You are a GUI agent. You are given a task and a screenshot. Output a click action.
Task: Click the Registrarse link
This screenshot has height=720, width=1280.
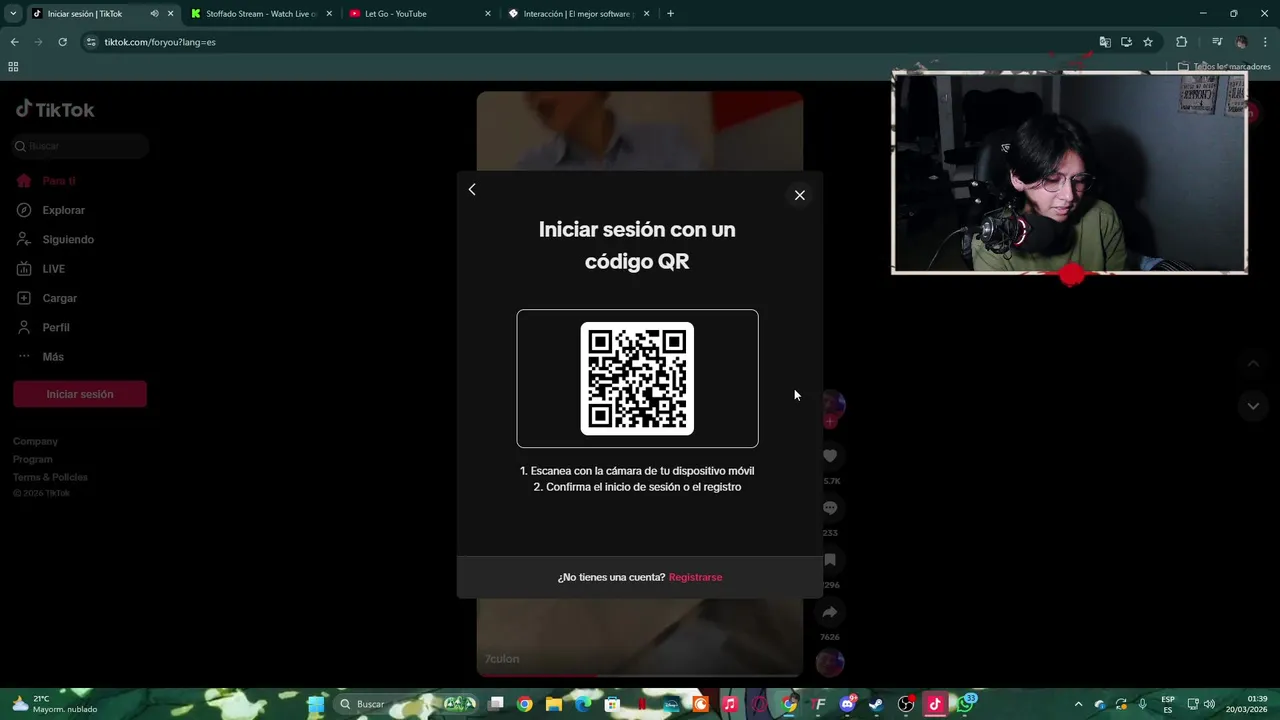pyautogui.click(x=695, y=577)
